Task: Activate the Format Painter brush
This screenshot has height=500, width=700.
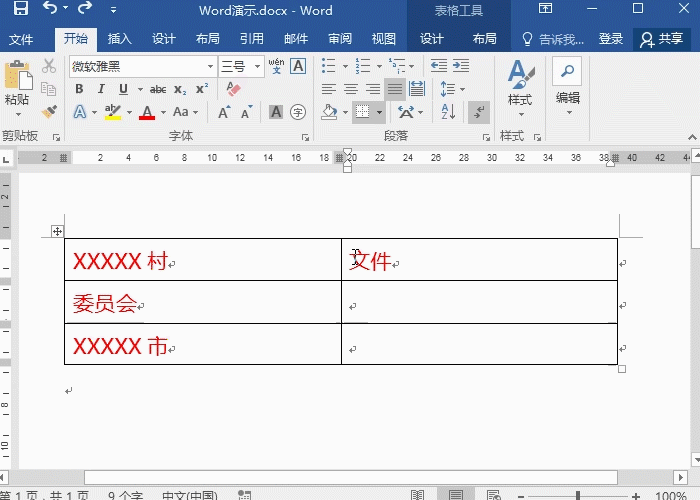Action: point(49,111)
